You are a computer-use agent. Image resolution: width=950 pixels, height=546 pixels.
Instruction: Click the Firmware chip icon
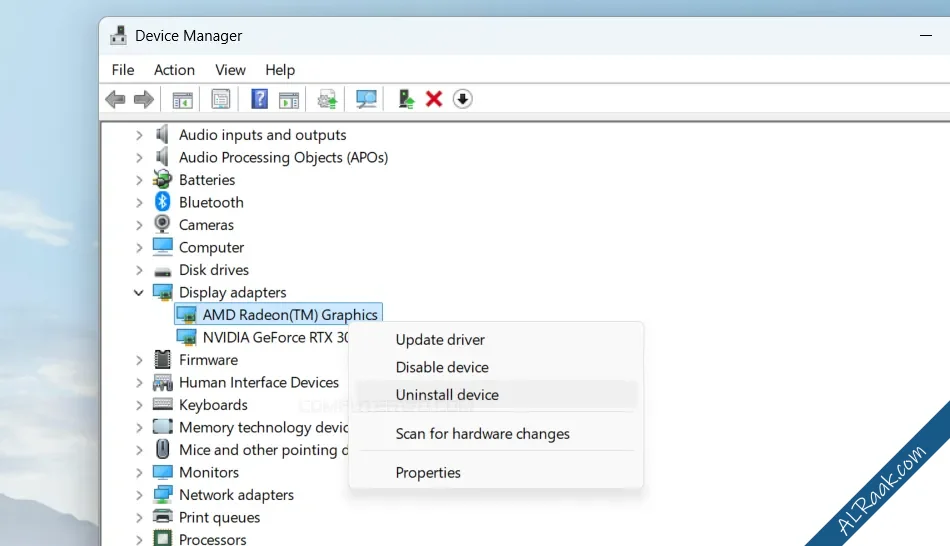(162, 359)
